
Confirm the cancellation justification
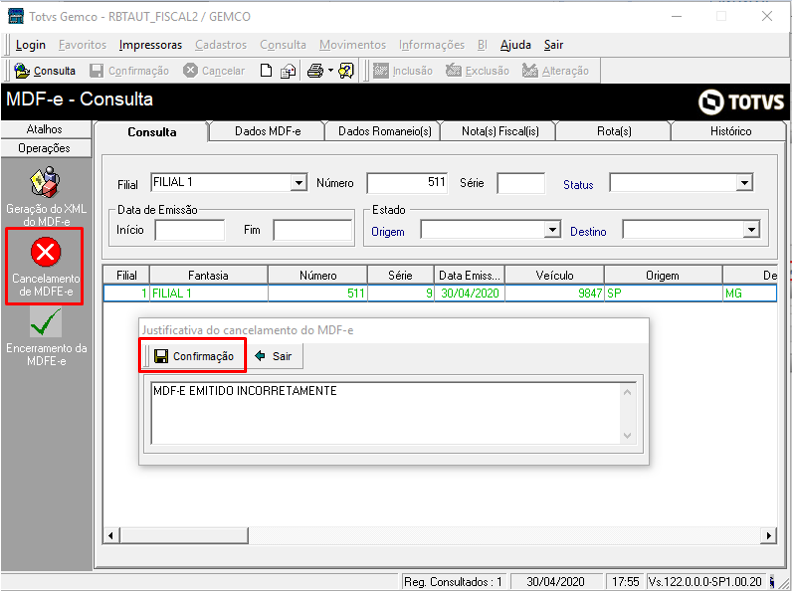pyautogui.click(x=194, y=356)
